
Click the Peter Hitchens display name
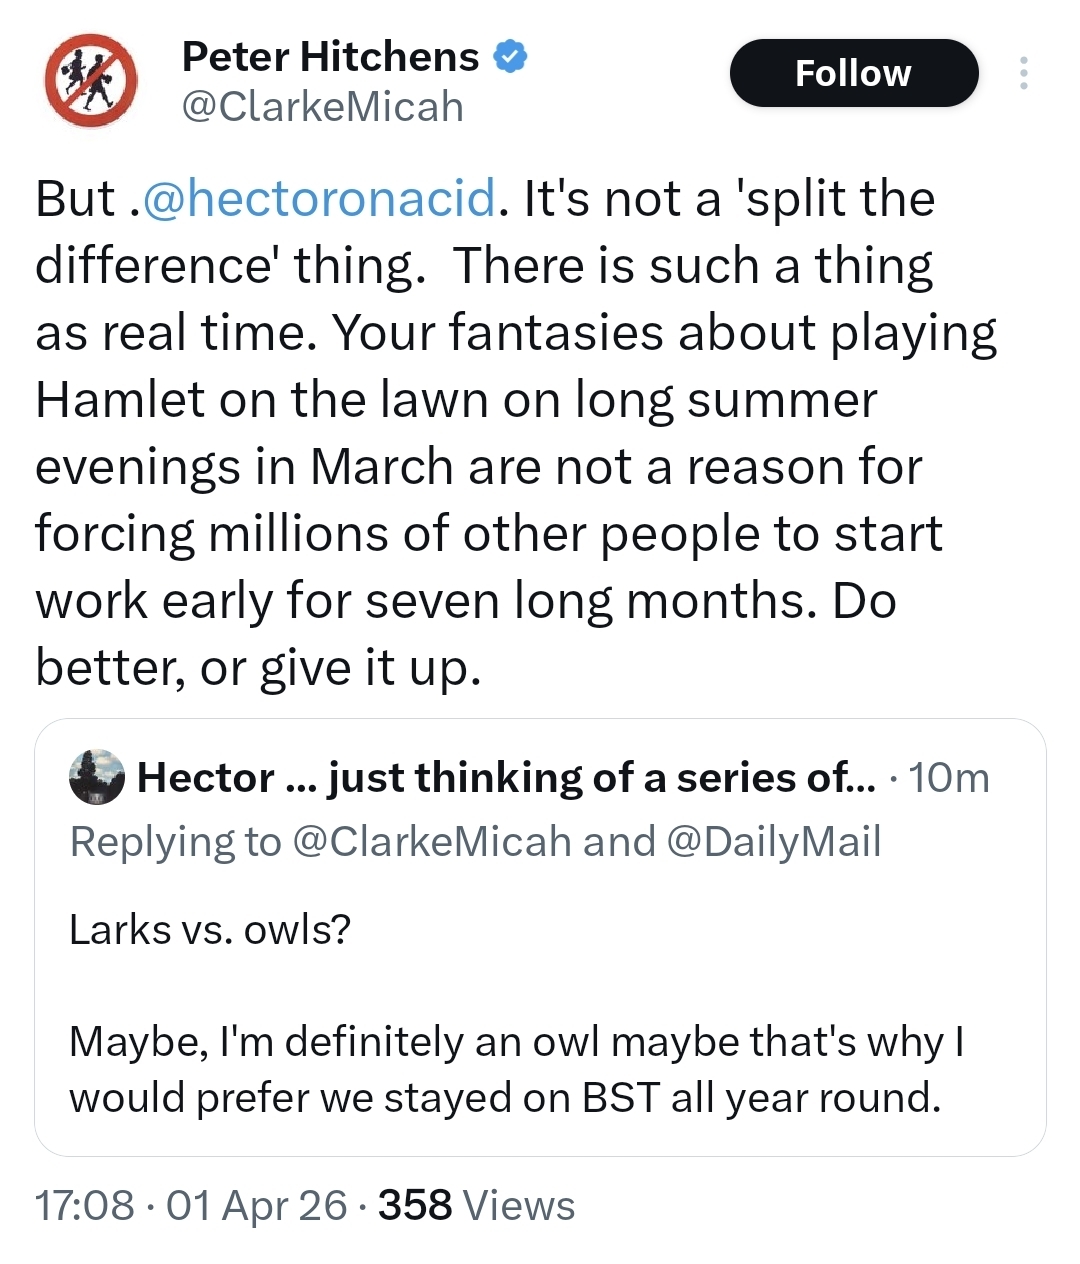pos(330,57)
